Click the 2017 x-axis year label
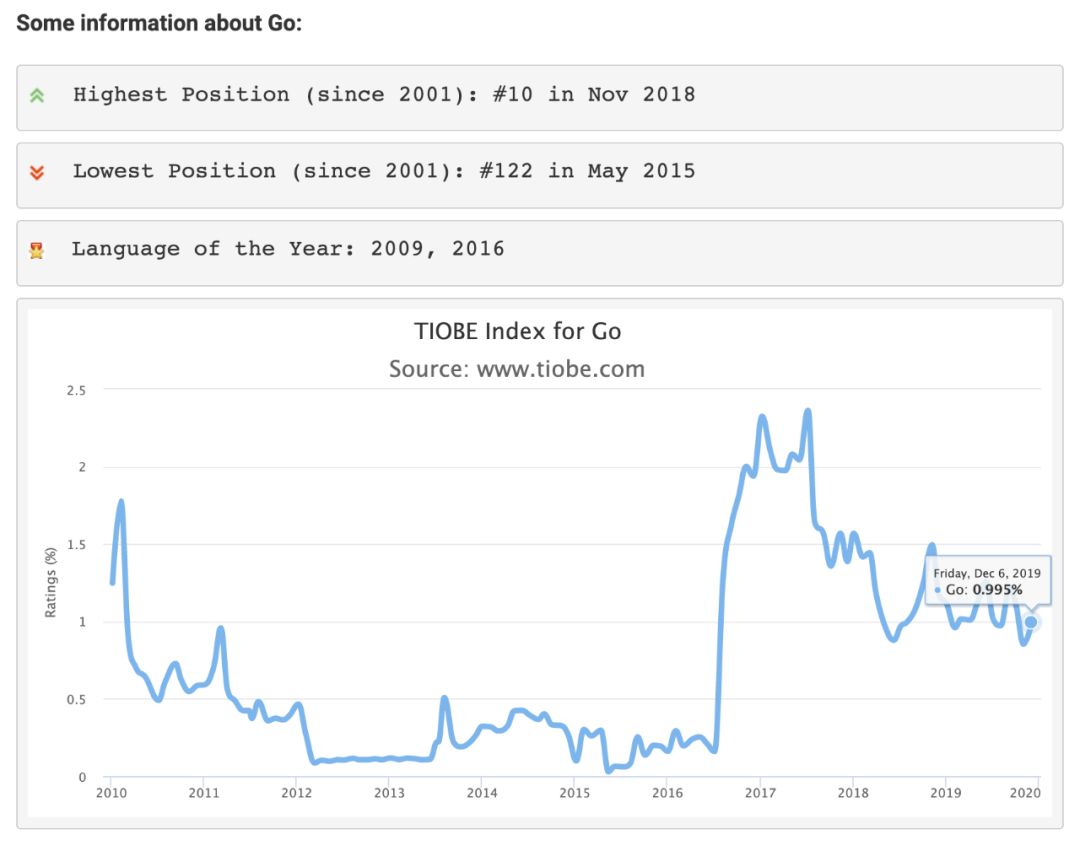1080x851 pixels. pos(760,793)
